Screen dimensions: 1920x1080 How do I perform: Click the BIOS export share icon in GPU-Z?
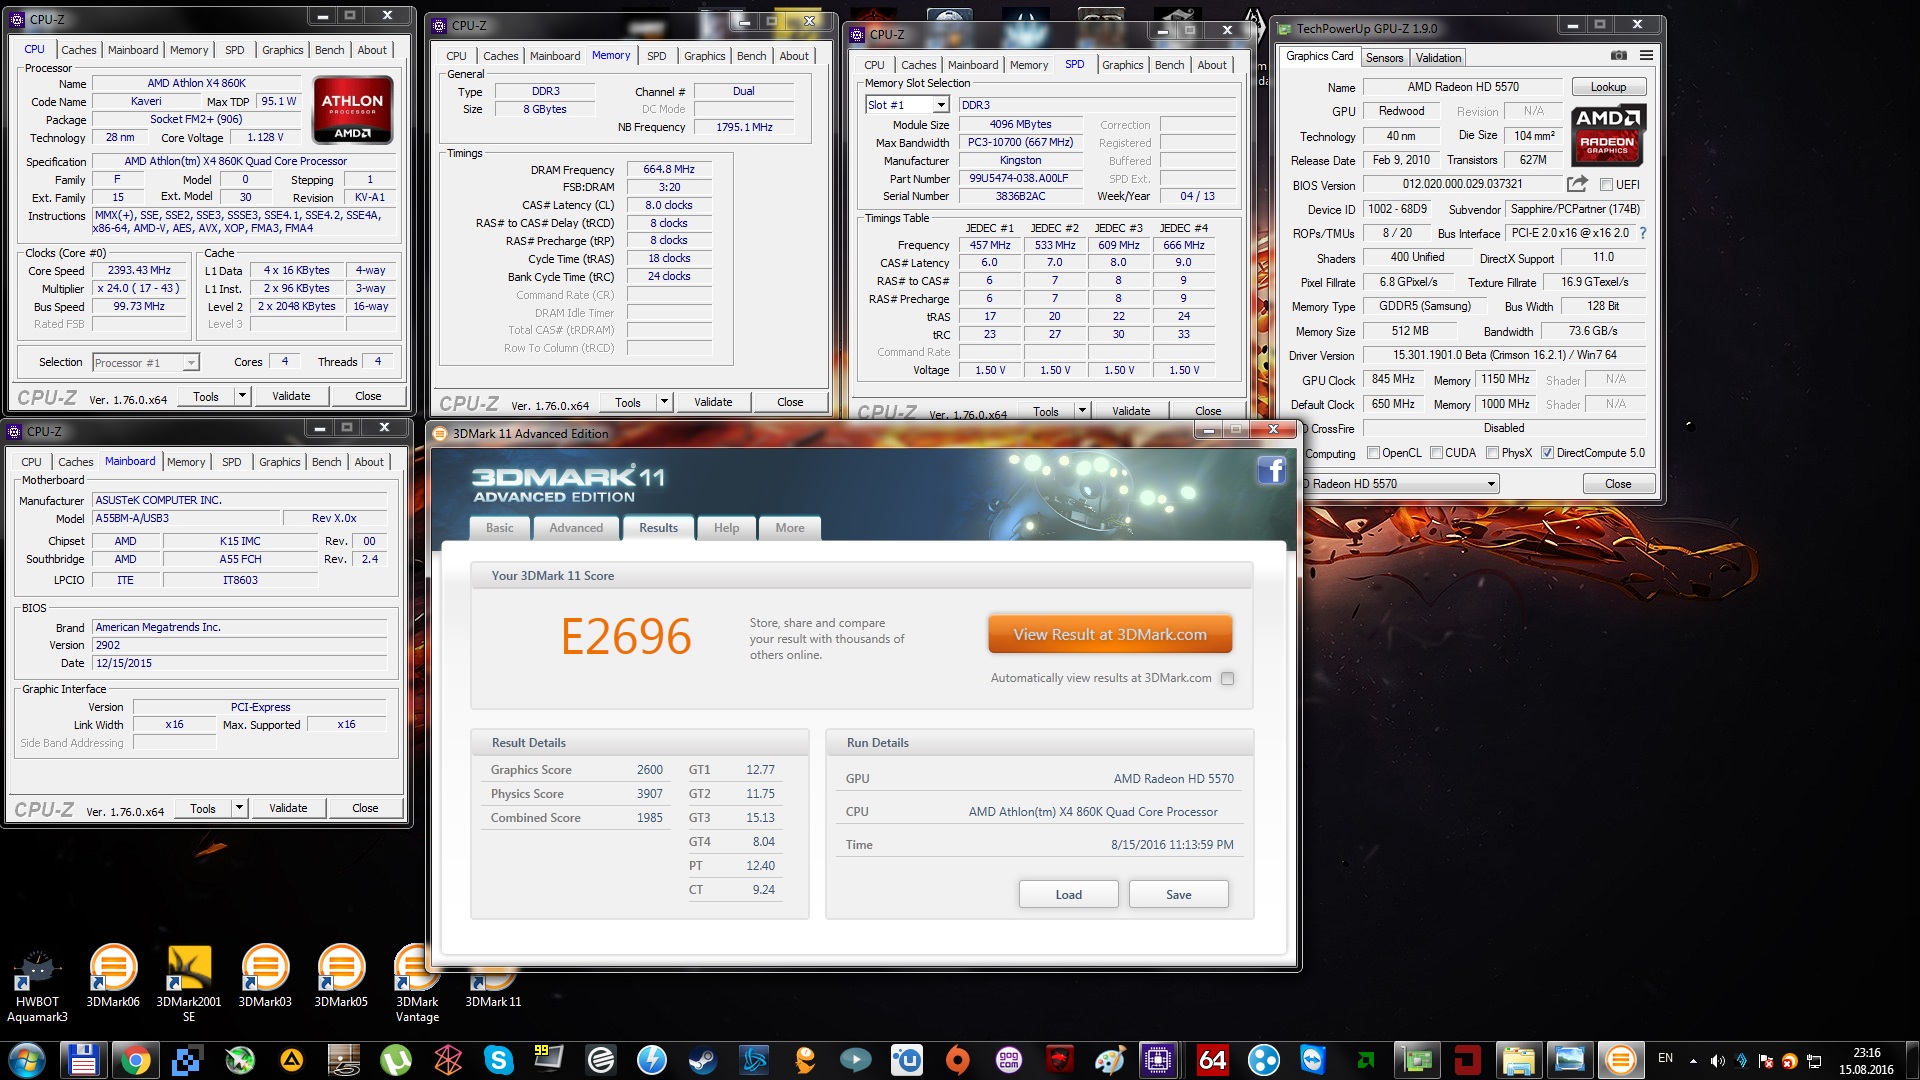(x=1577, y=184)
